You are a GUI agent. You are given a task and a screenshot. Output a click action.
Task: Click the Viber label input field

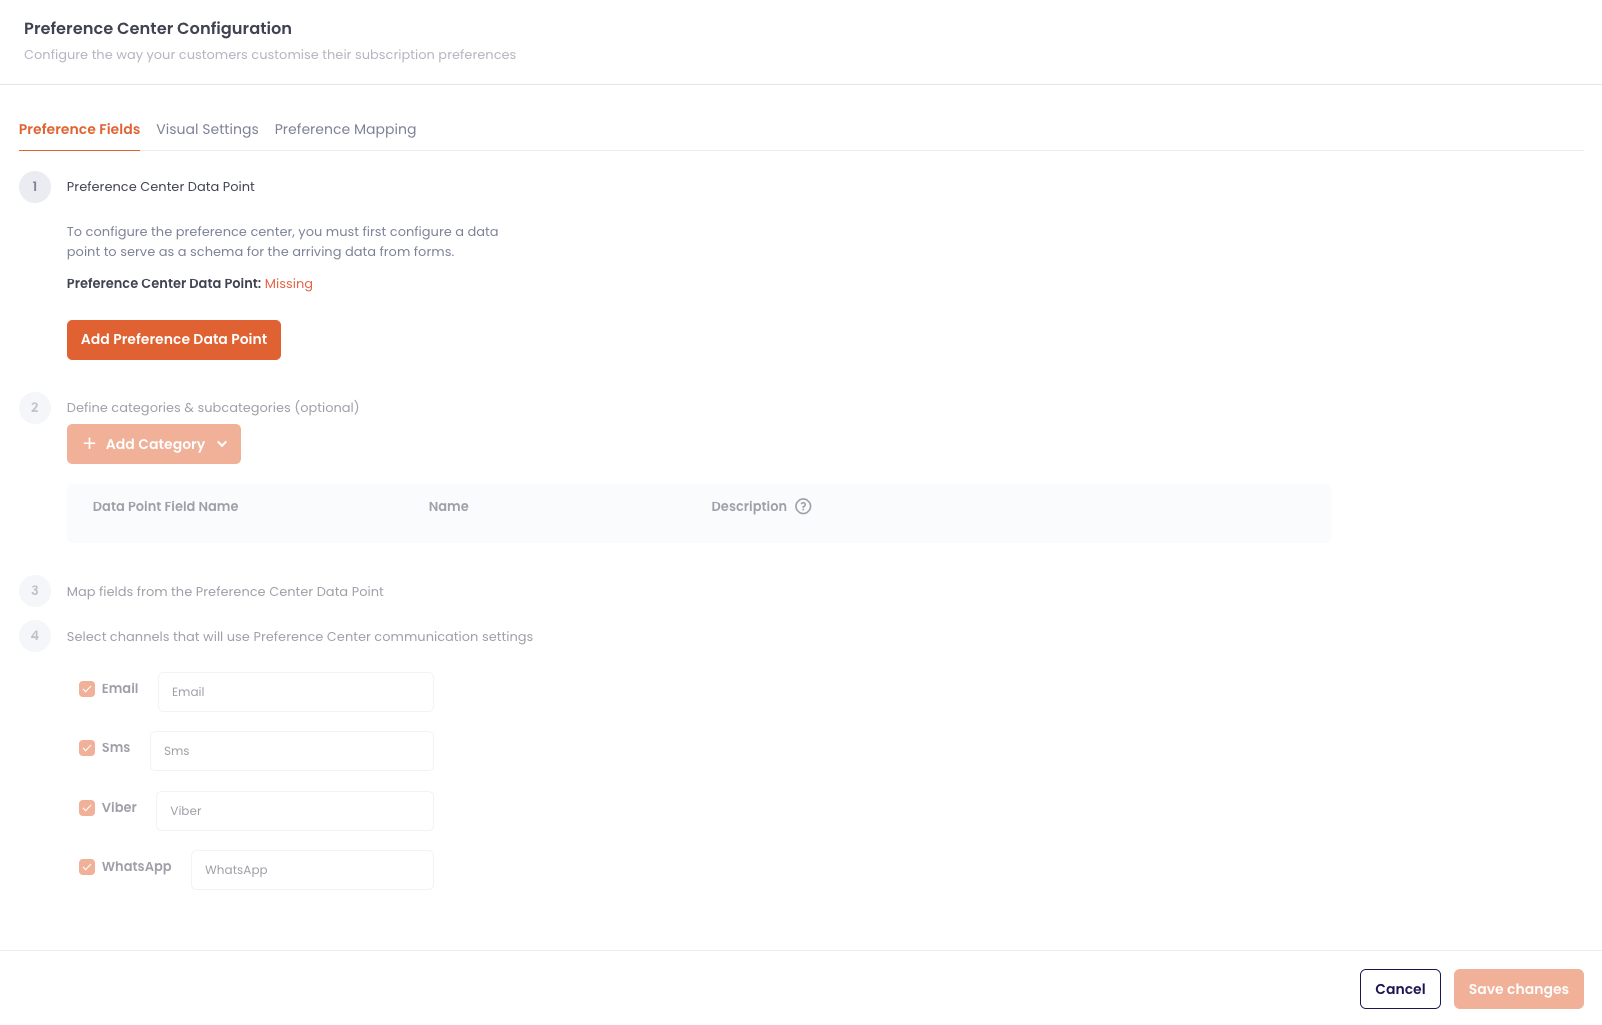coord(295,811)
